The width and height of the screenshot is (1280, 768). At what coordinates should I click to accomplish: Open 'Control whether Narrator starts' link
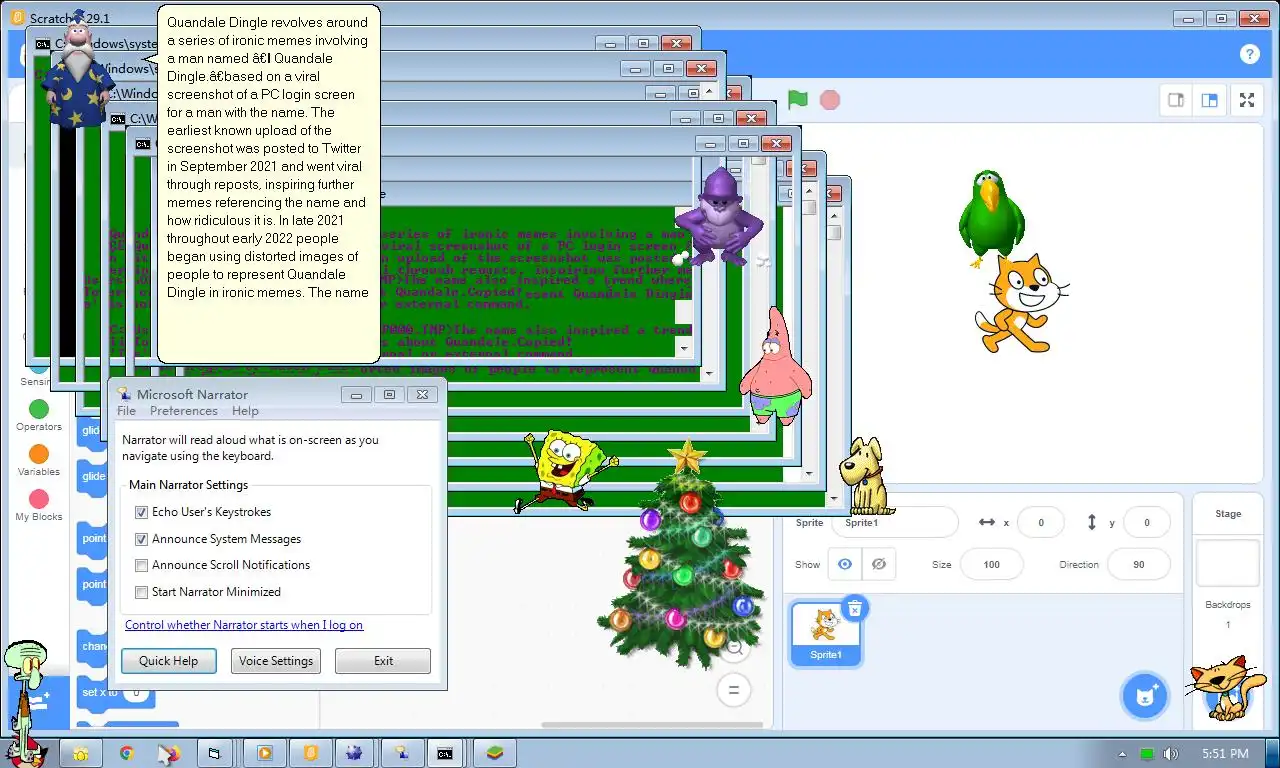point(244,625)
